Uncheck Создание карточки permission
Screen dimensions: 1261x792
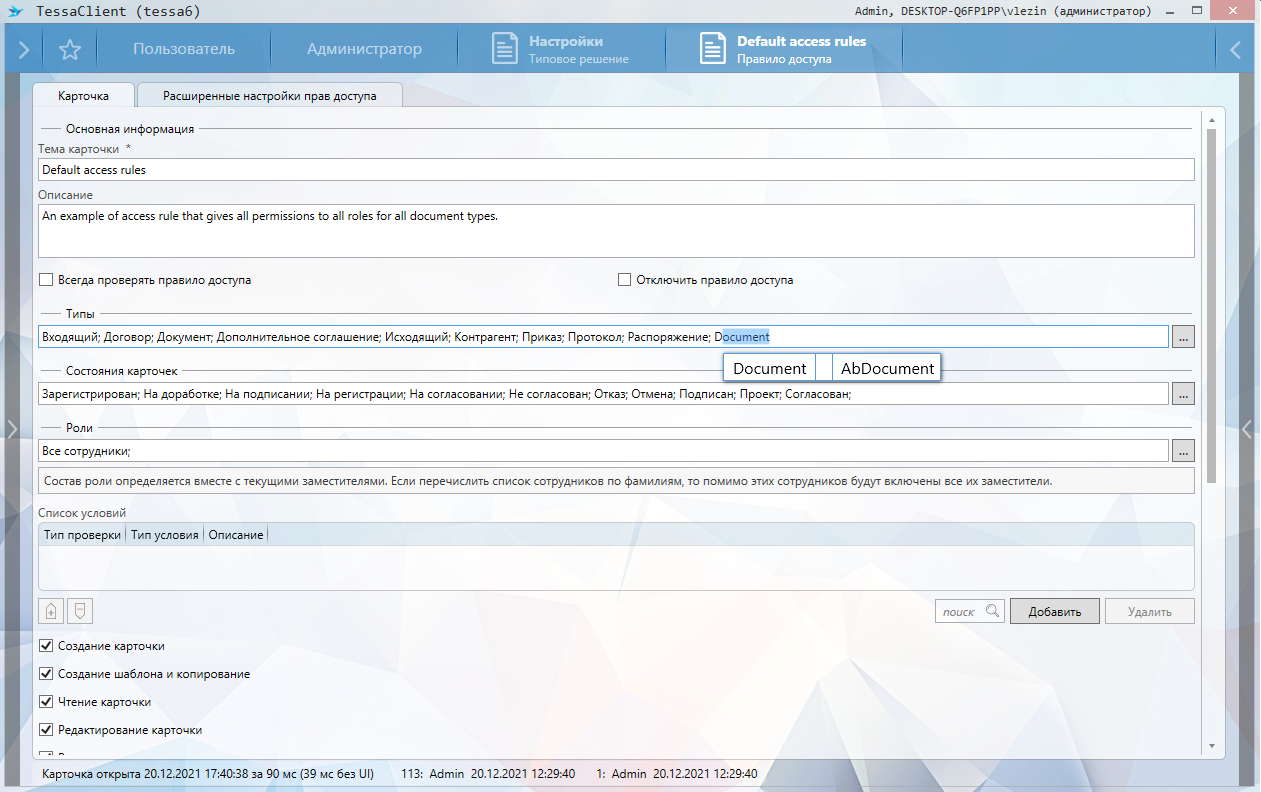point(46,646)
